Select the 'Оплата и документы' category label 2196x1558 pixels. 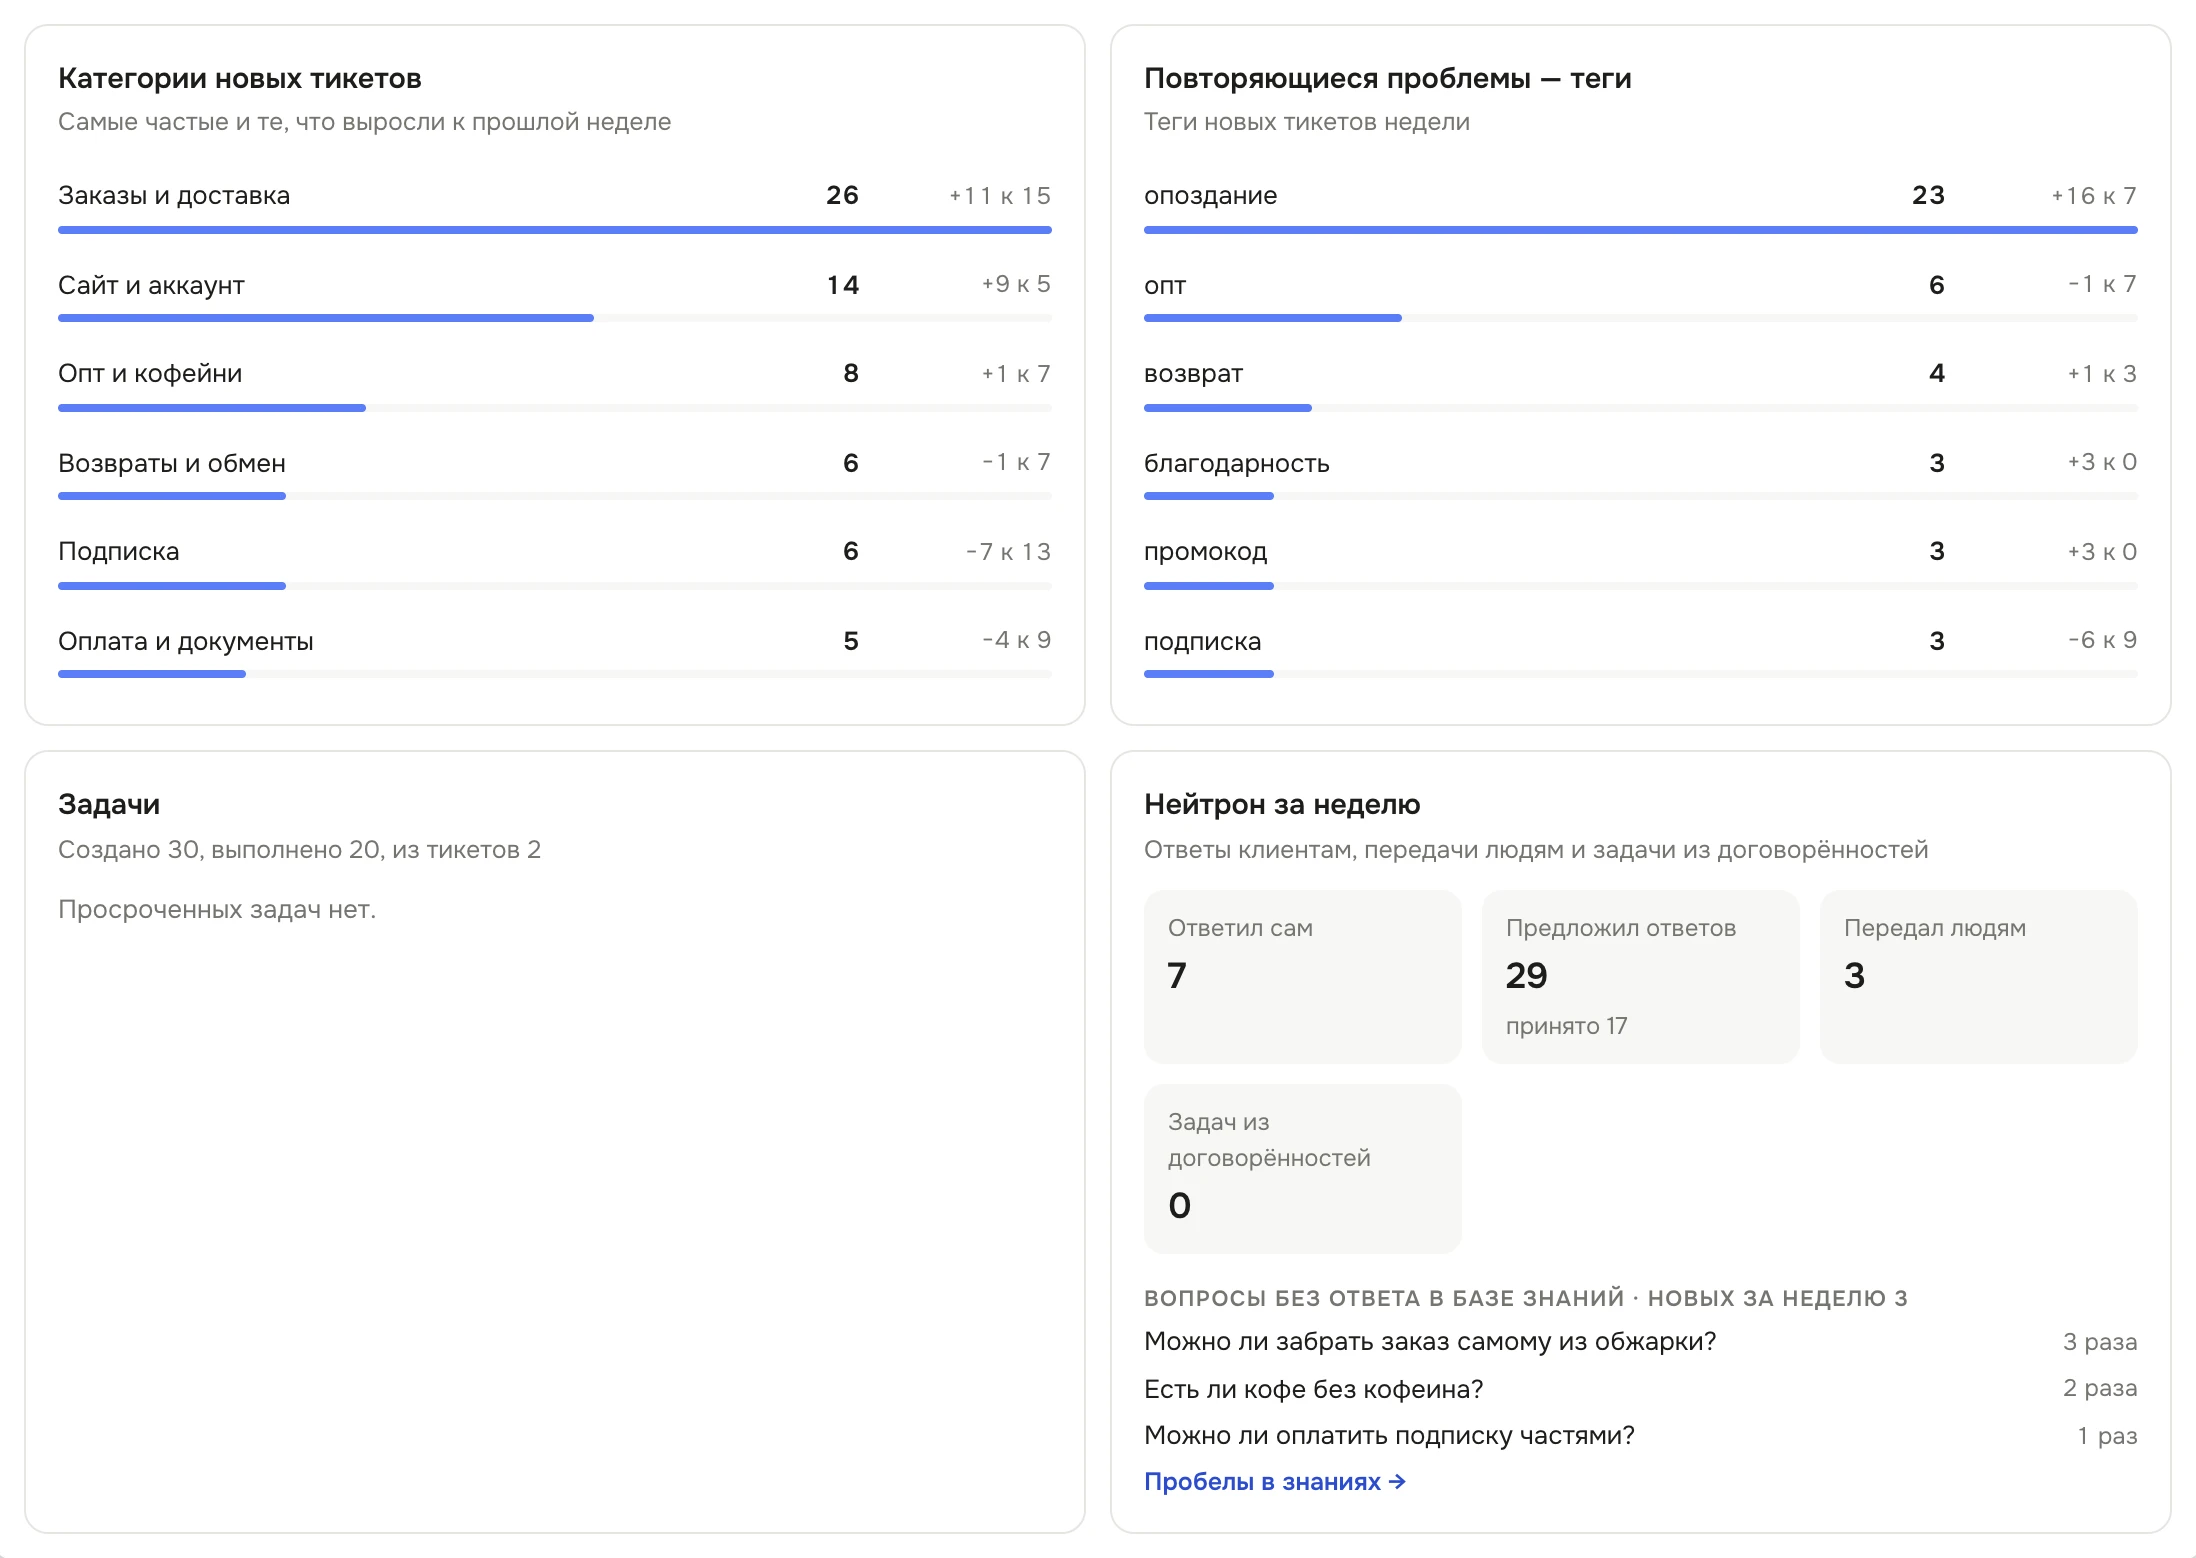[186, 641]
